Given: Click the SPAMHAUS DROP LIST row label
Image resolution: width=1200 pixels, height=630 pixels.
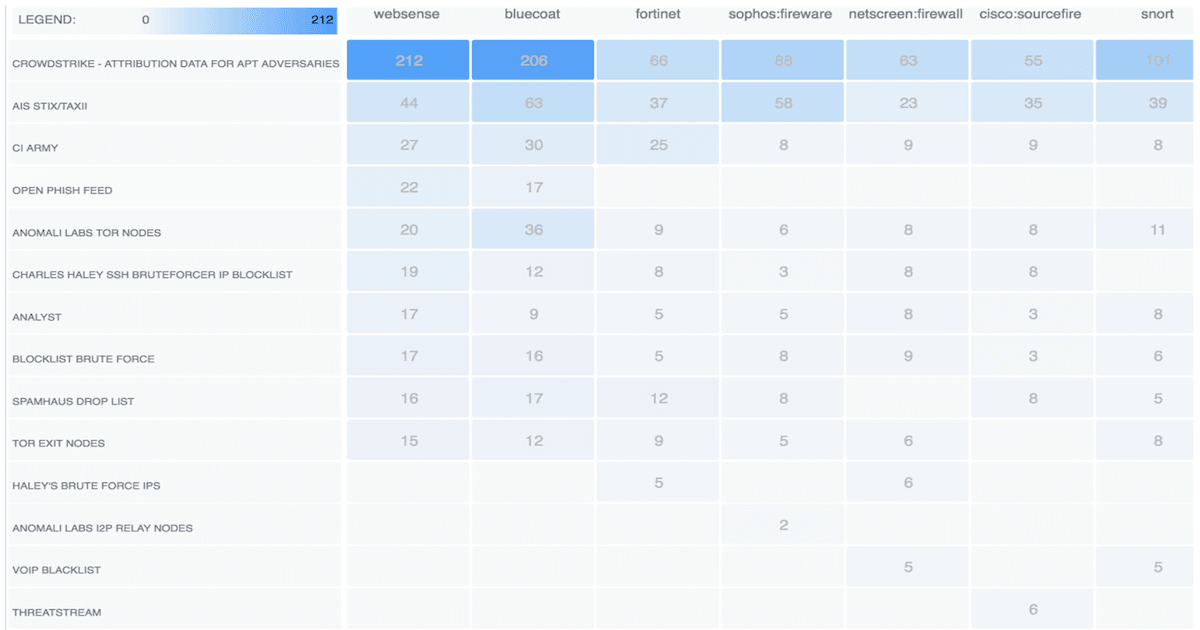Looking at the screenshot, I should pyautogui.click(x=73, y=401).
